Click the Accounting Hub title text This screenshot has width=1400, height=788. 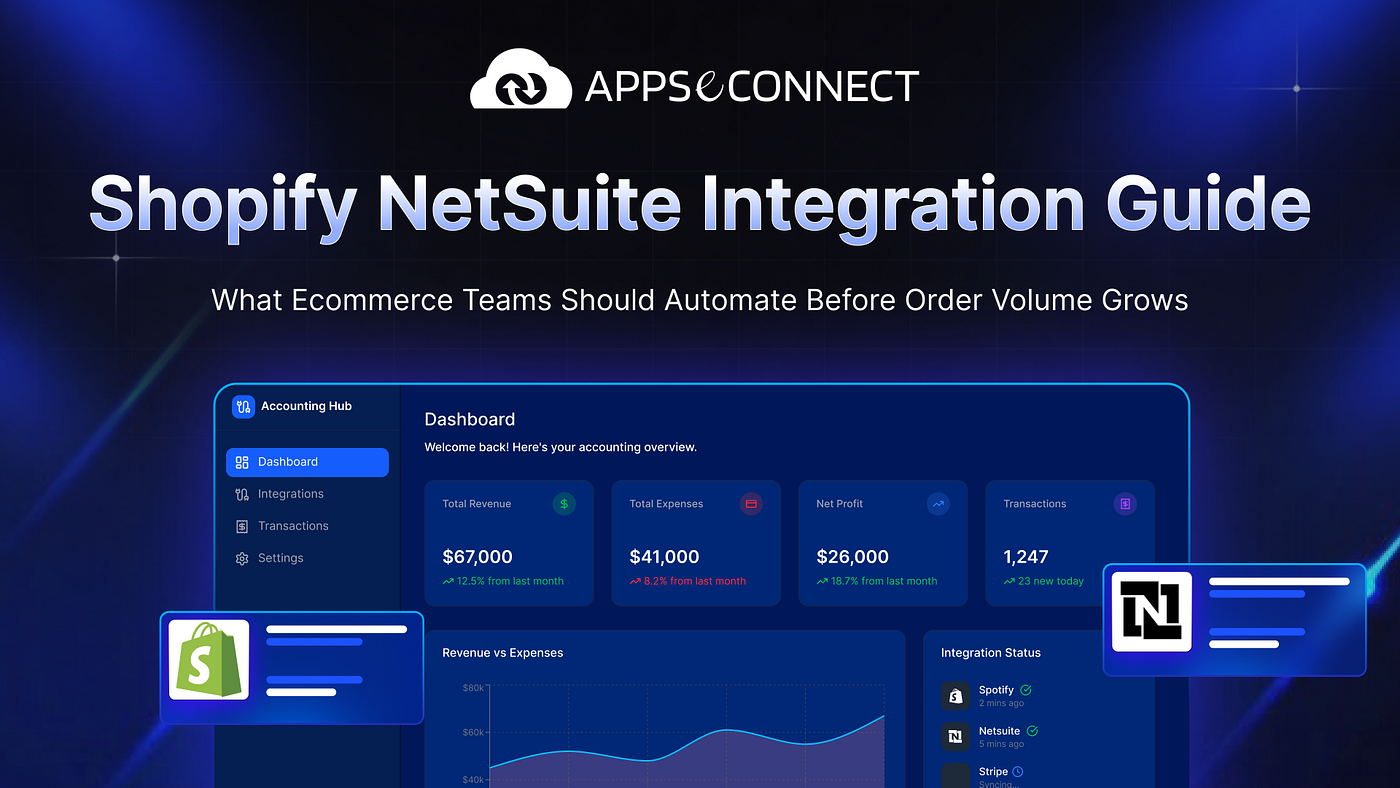click(x=306, y=406)
